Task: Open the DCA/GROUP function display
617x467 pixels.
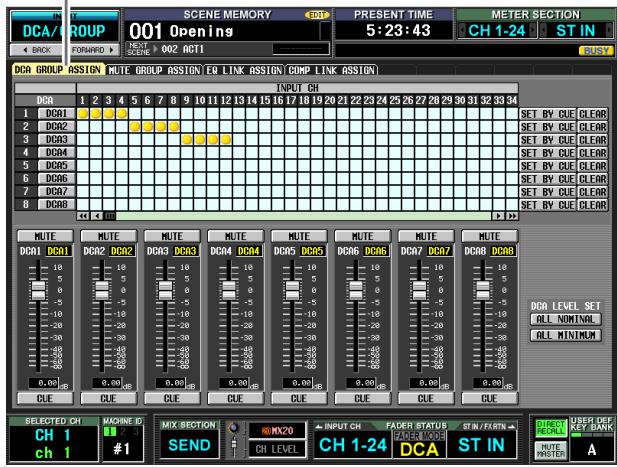Action: (x=65, y=31)
